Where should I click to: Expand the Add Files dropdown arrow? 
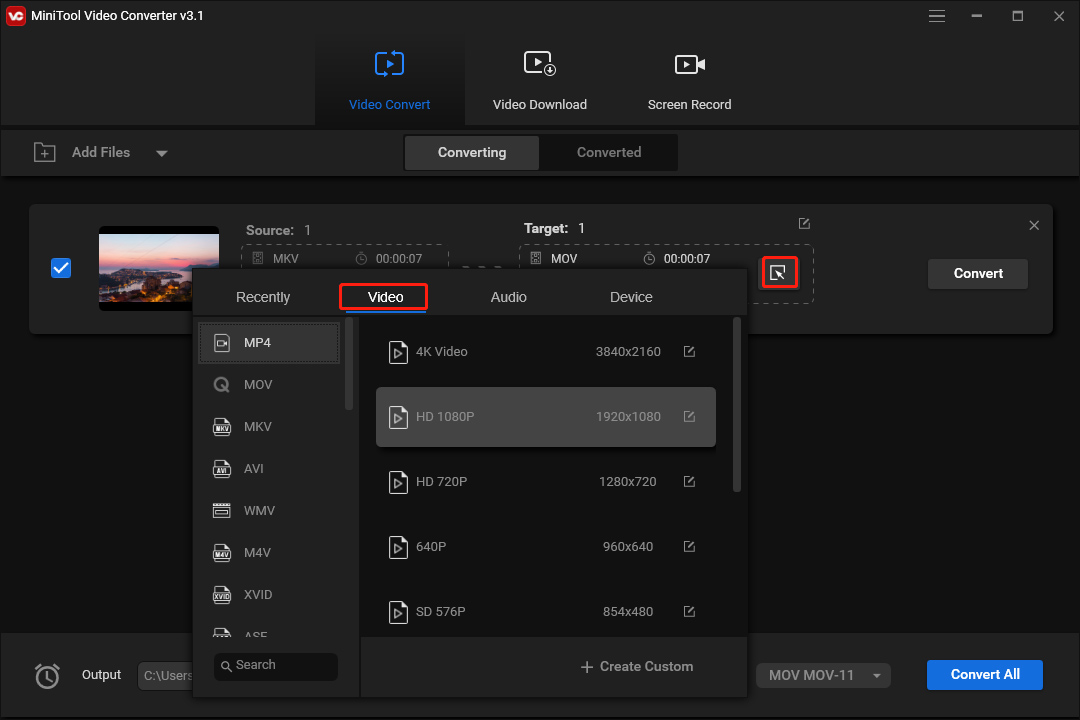click(x=161, y=152)
